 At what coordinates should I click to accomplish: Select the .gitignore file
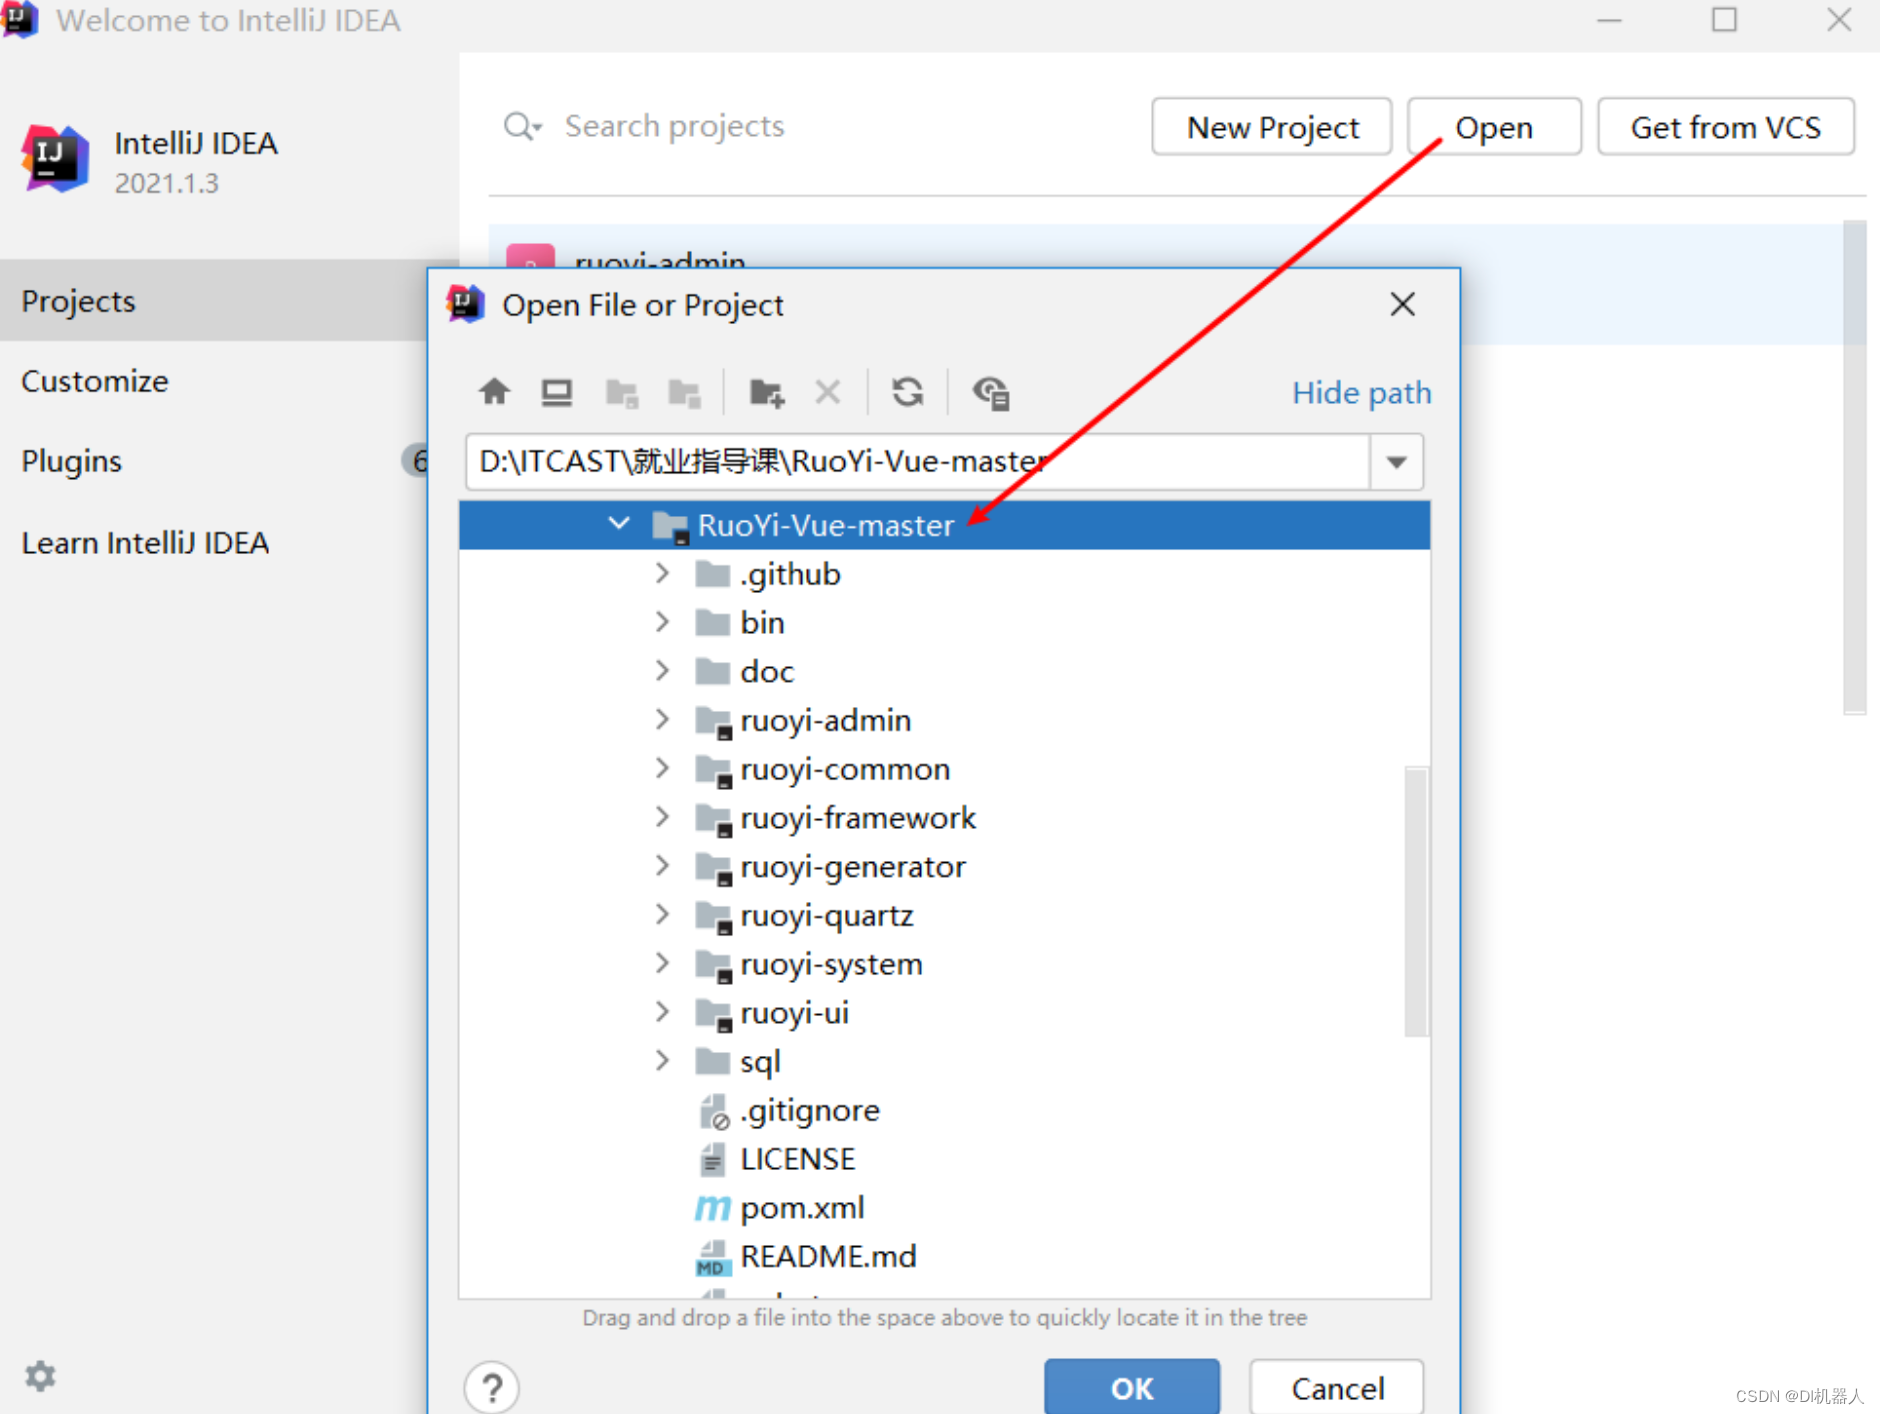(x=810, y=1110)
